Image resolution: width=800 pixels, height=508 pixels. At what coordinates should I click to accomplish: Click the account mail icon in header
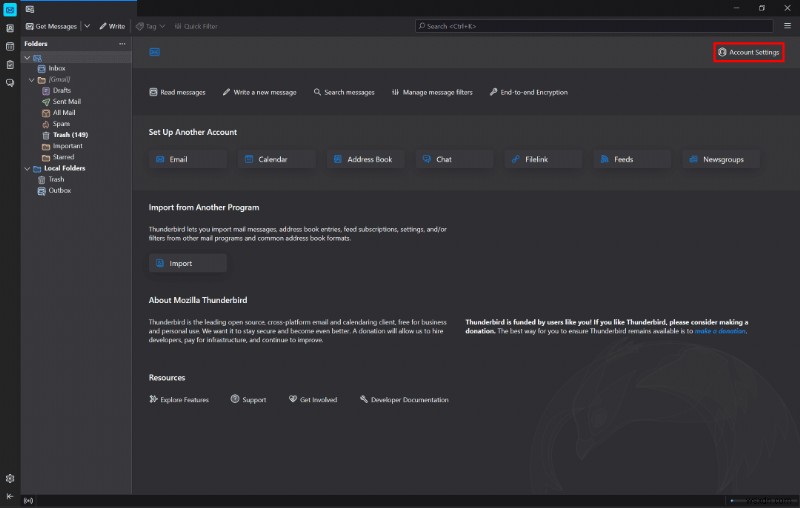point(155,52)
